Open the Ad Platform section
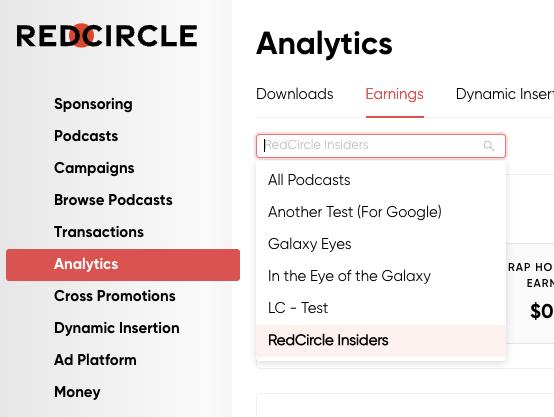Image resolution: width=554 pixels, height=417 pixels. pyautogui.click(x=95, y=360)
